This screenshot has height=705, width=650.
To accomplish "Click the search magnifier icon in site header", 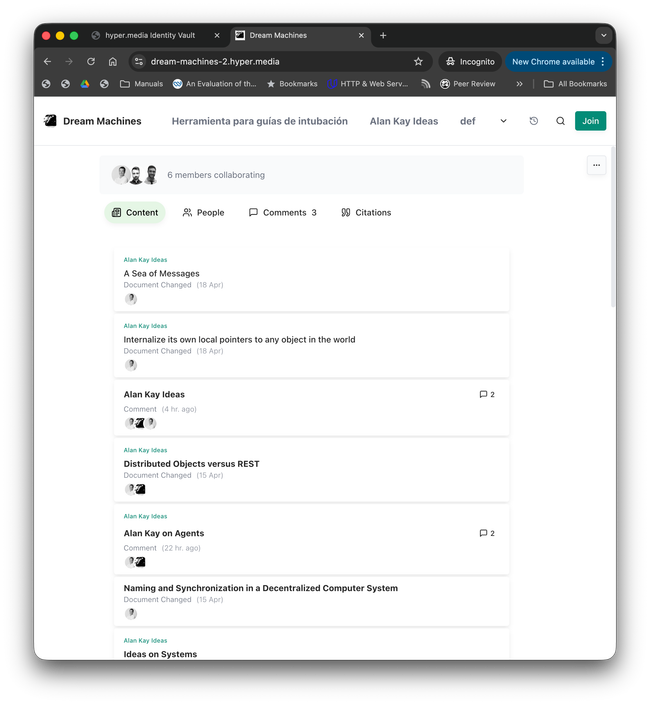I will pyautogui.click(x=560, y=121).
